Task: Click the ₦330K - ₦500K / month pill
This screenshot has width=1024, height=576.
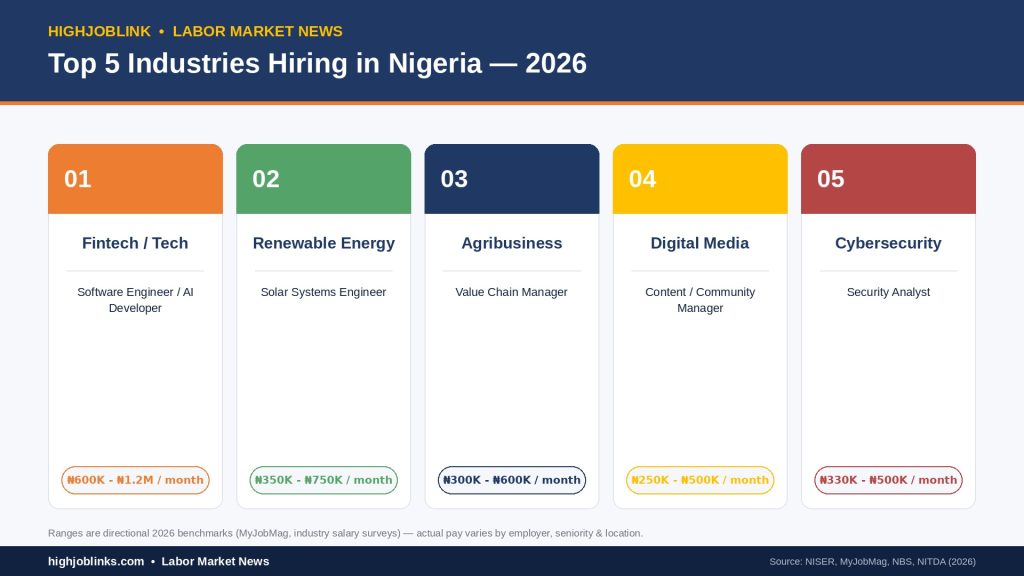Action: pos(888,480)
